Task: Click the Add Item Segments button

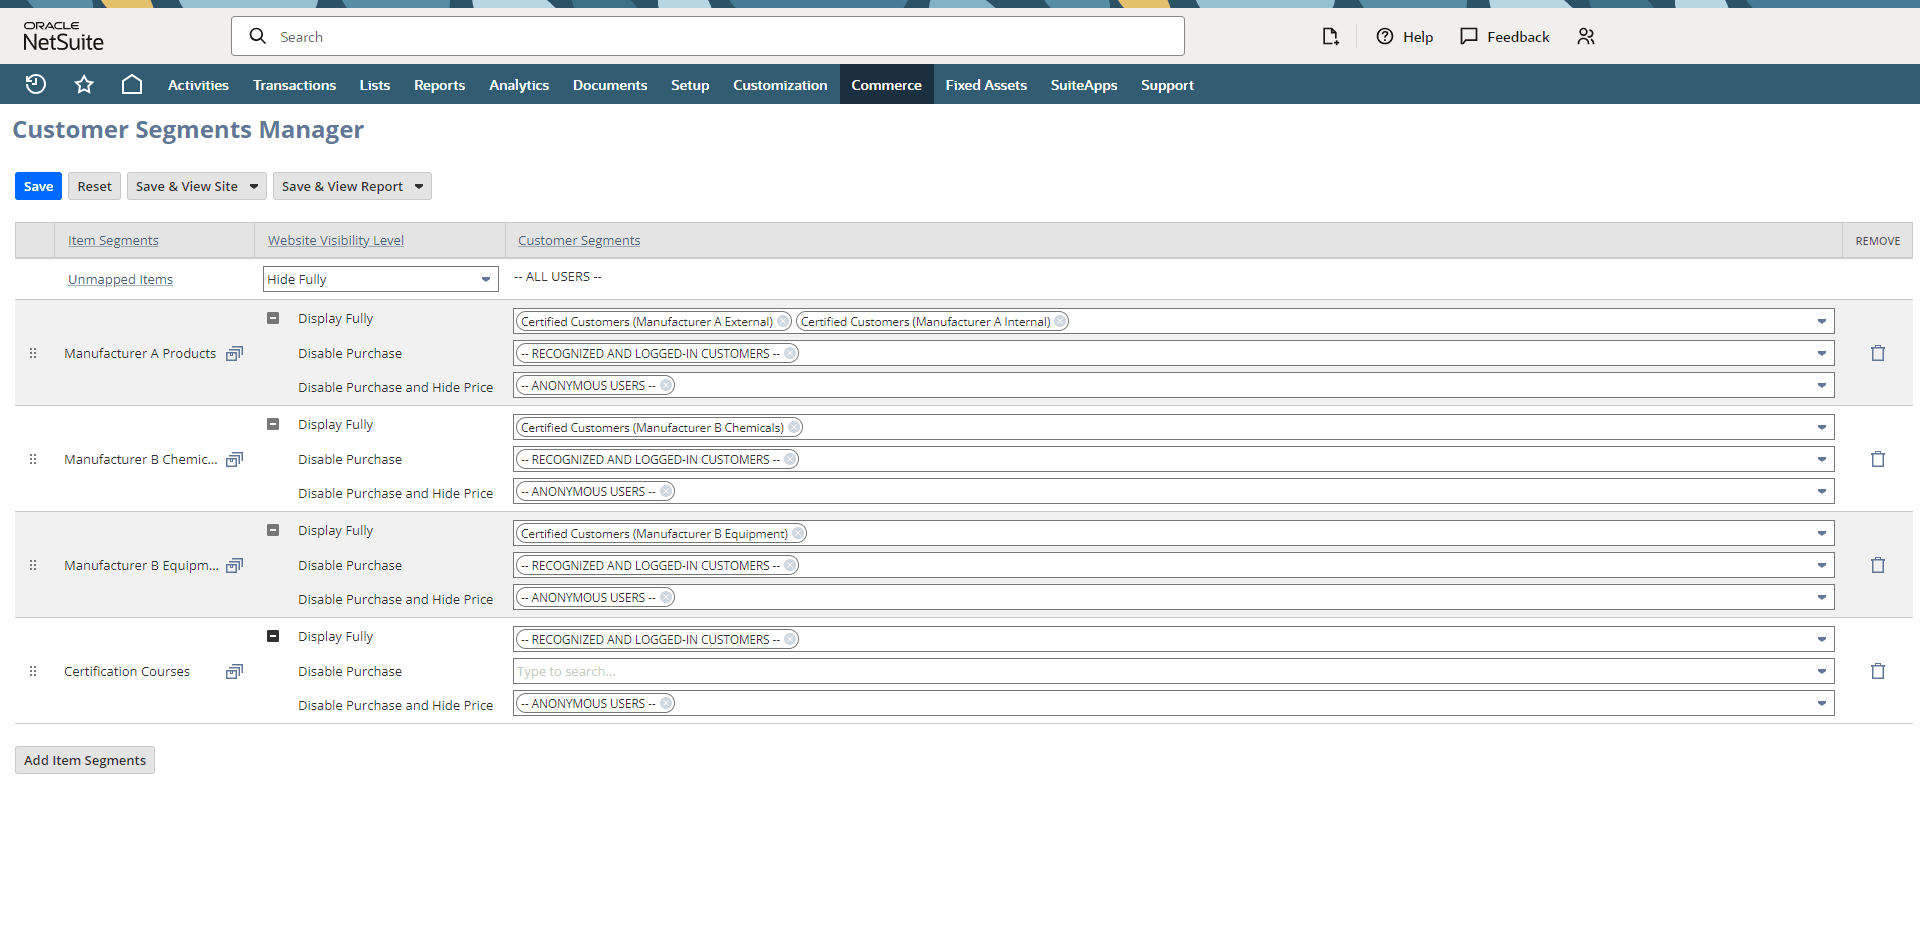Action: pos(85,761)
